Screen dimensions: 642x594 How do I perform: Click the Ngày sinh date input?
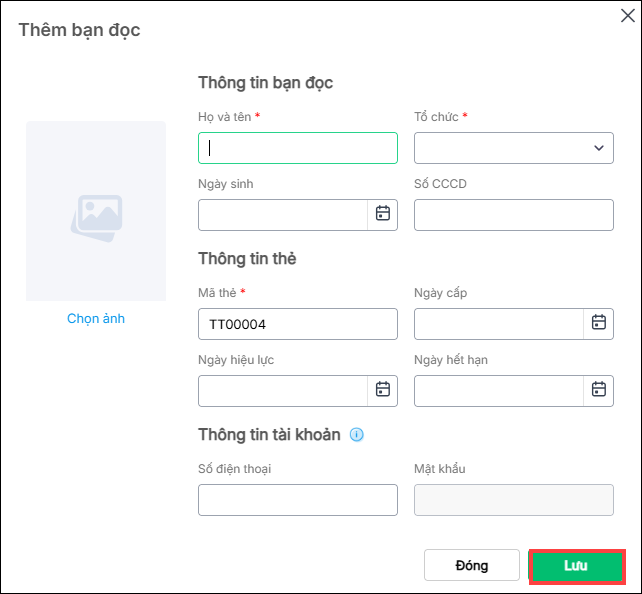point(283,214)
